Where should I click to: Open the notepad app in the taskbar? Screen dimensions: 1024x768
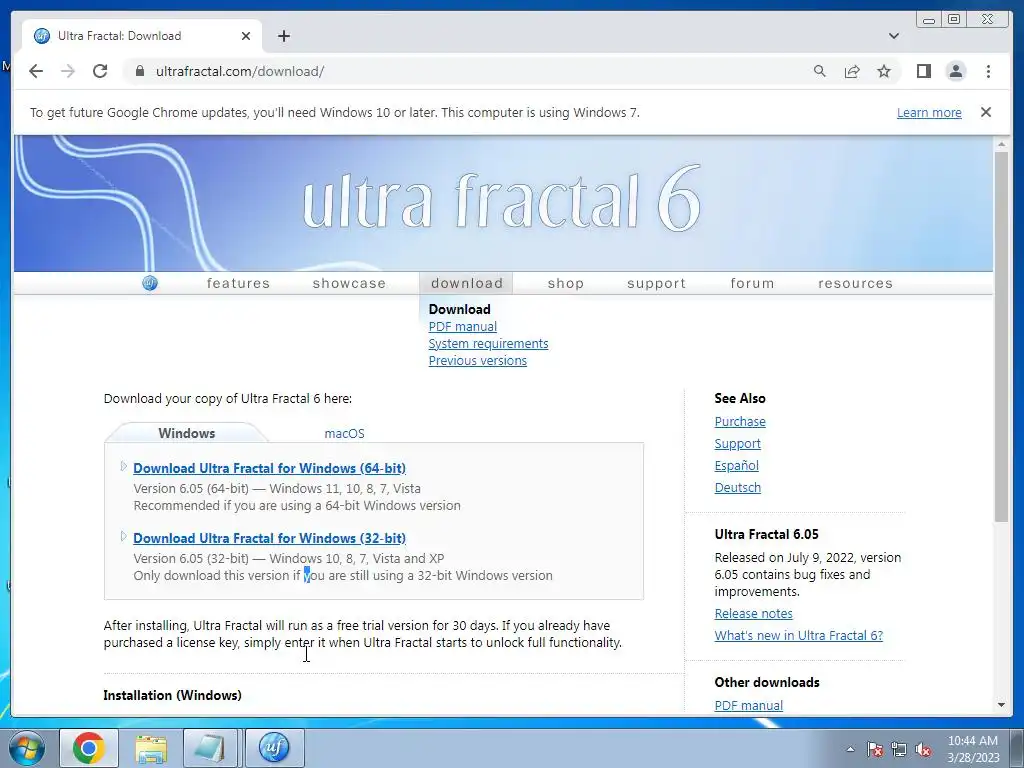(210, 748)
